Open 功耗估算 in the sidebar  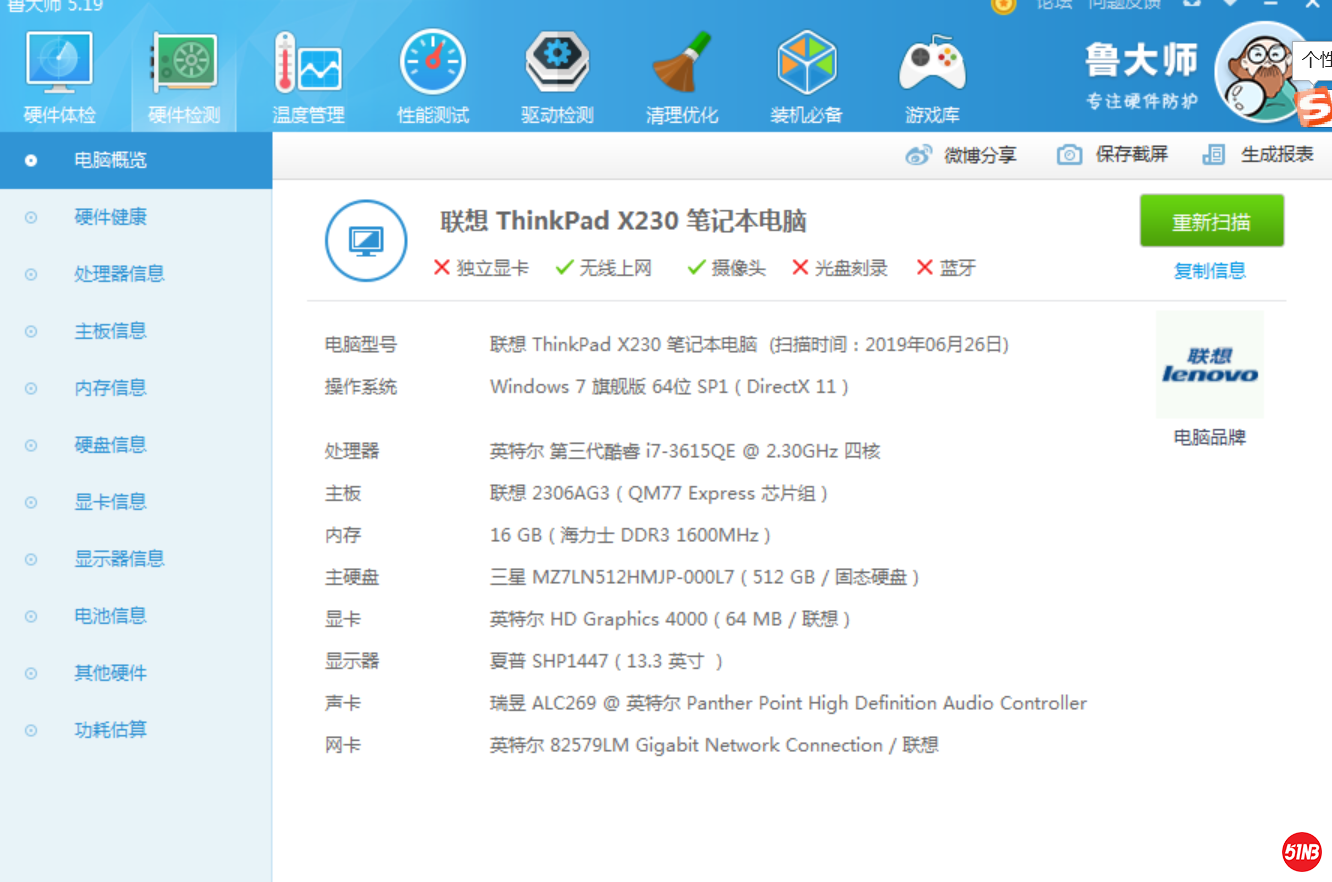click(x=110, y=730)
